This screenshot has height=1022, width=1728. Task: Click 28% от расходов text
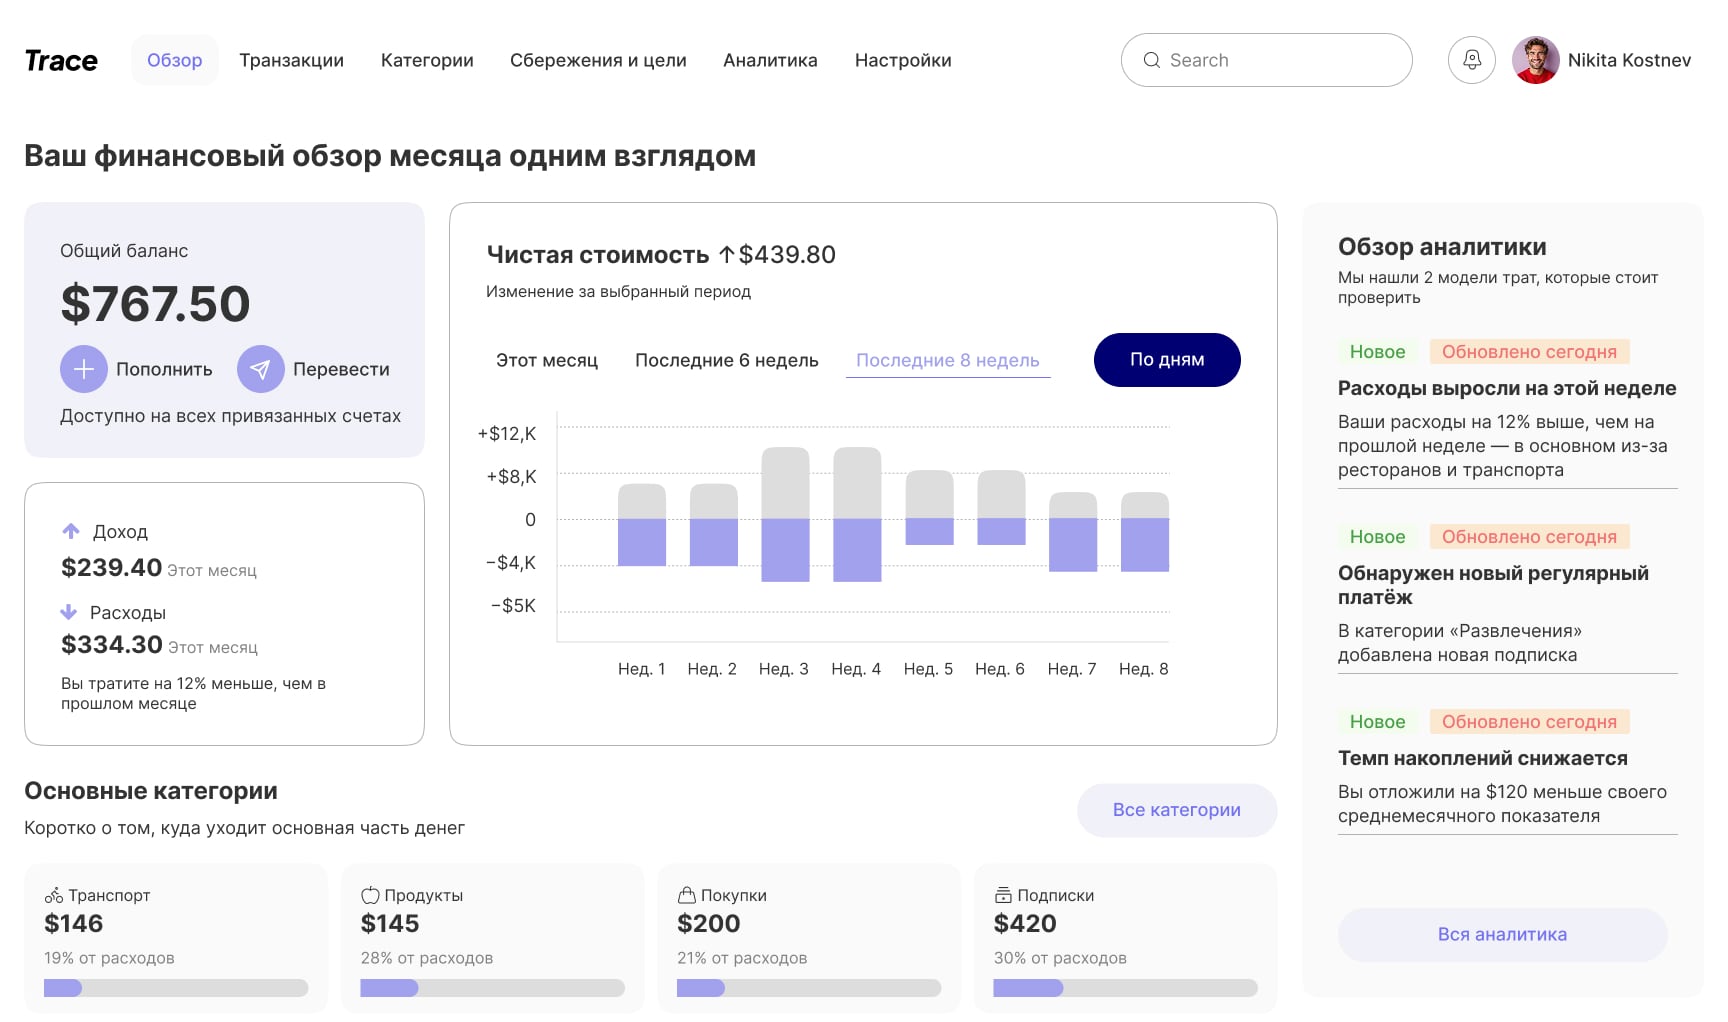(427, 958)
